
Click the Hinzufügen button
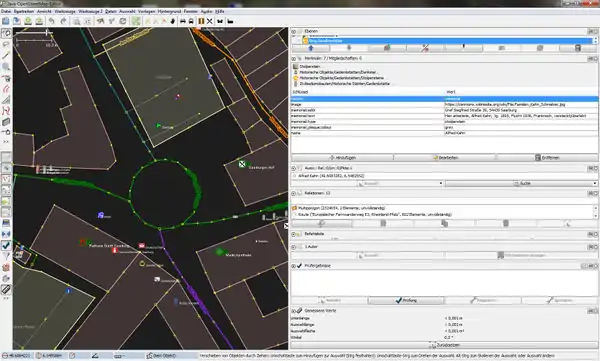(342, 158)
